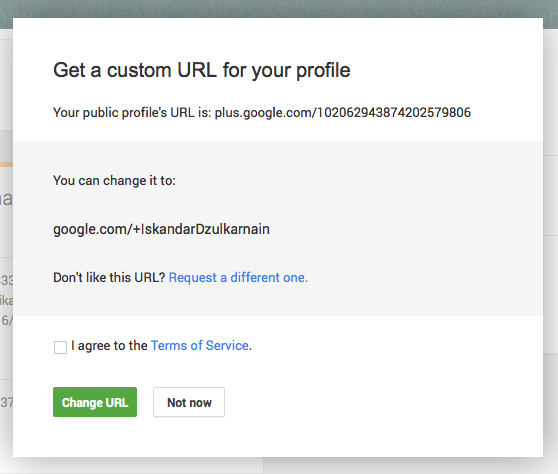Click the current plus.google.com numeric profile URL
The image size is (558, 474).
coord(343,113)
